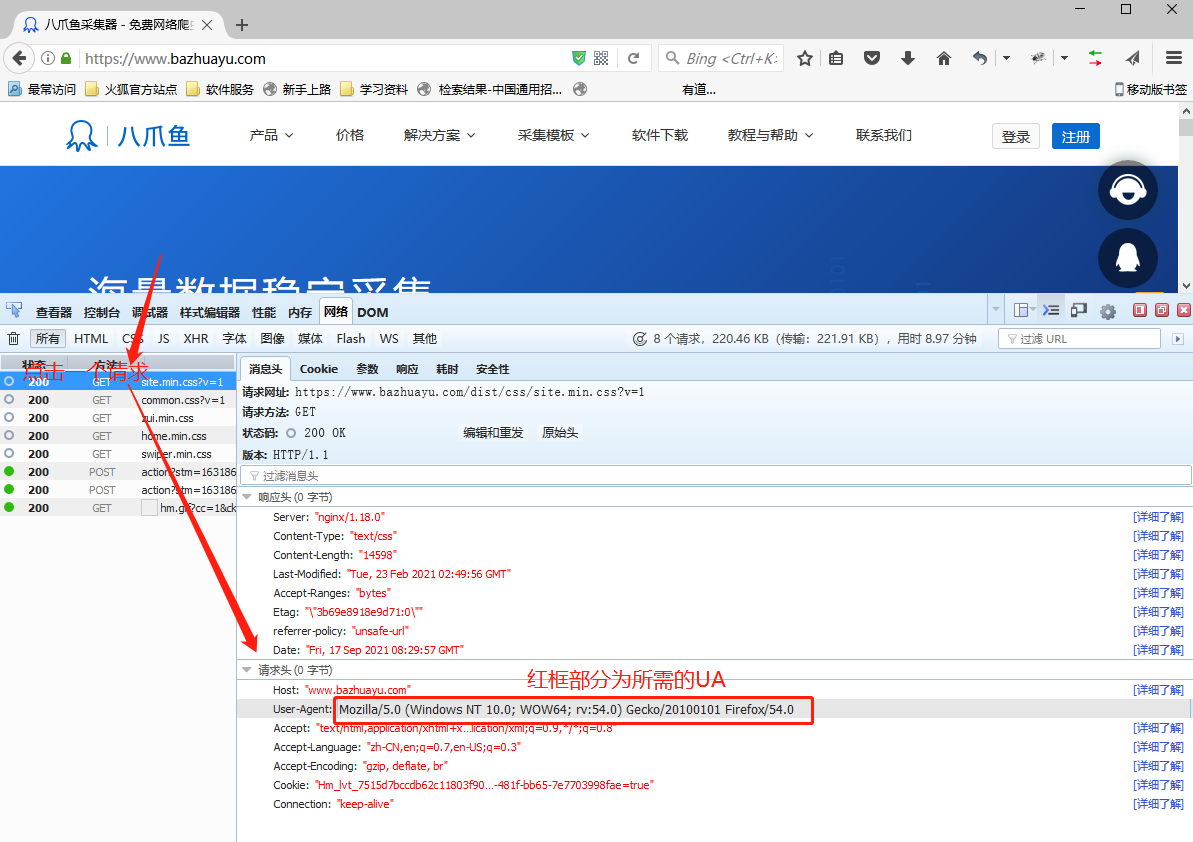This screenshot has height=842, width=1193.
Task: Click the green and red arrows toolbar icon
Action: (x=1096, y=59)
